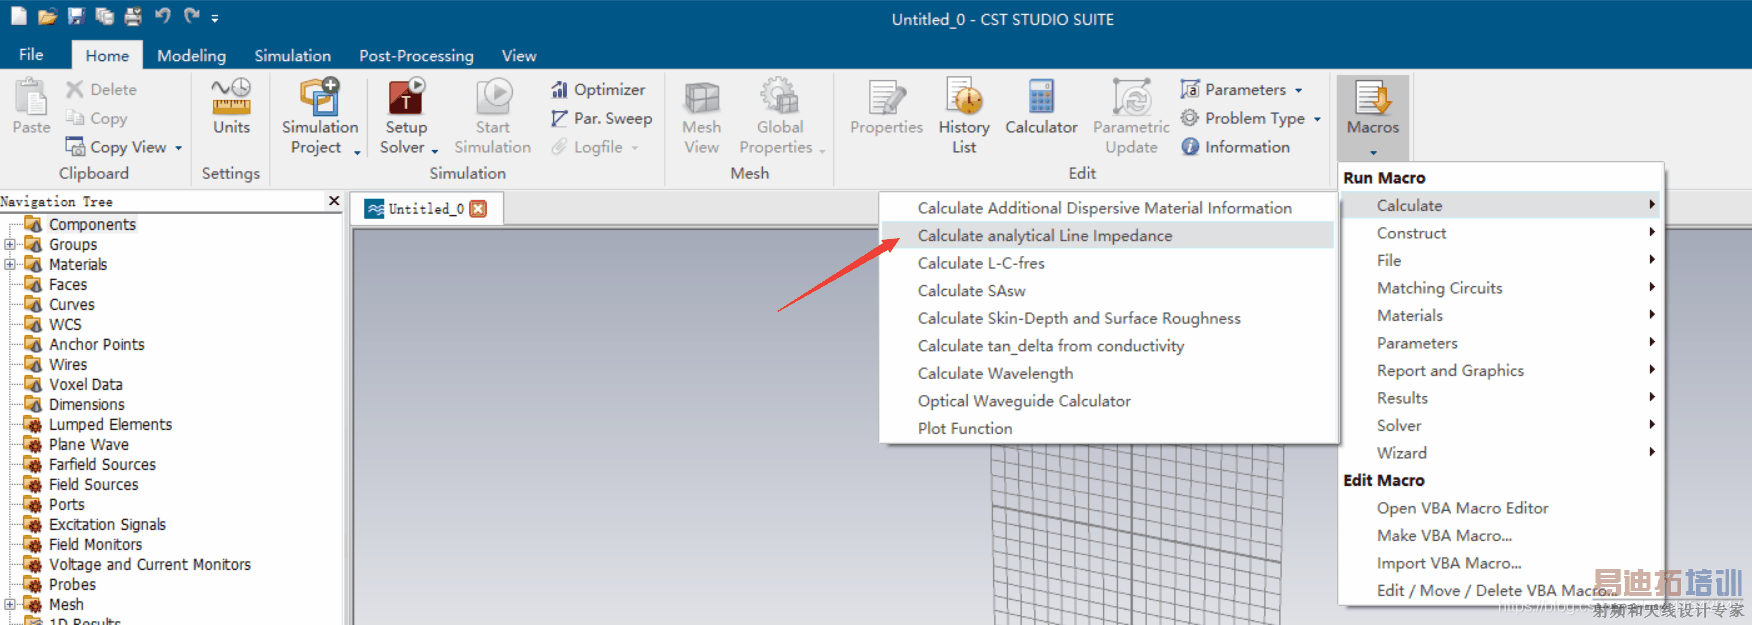Click the Setup Solver icon
Image resolution: width=1752 pixels, height=625 pixels.
[x=406, y=97]
